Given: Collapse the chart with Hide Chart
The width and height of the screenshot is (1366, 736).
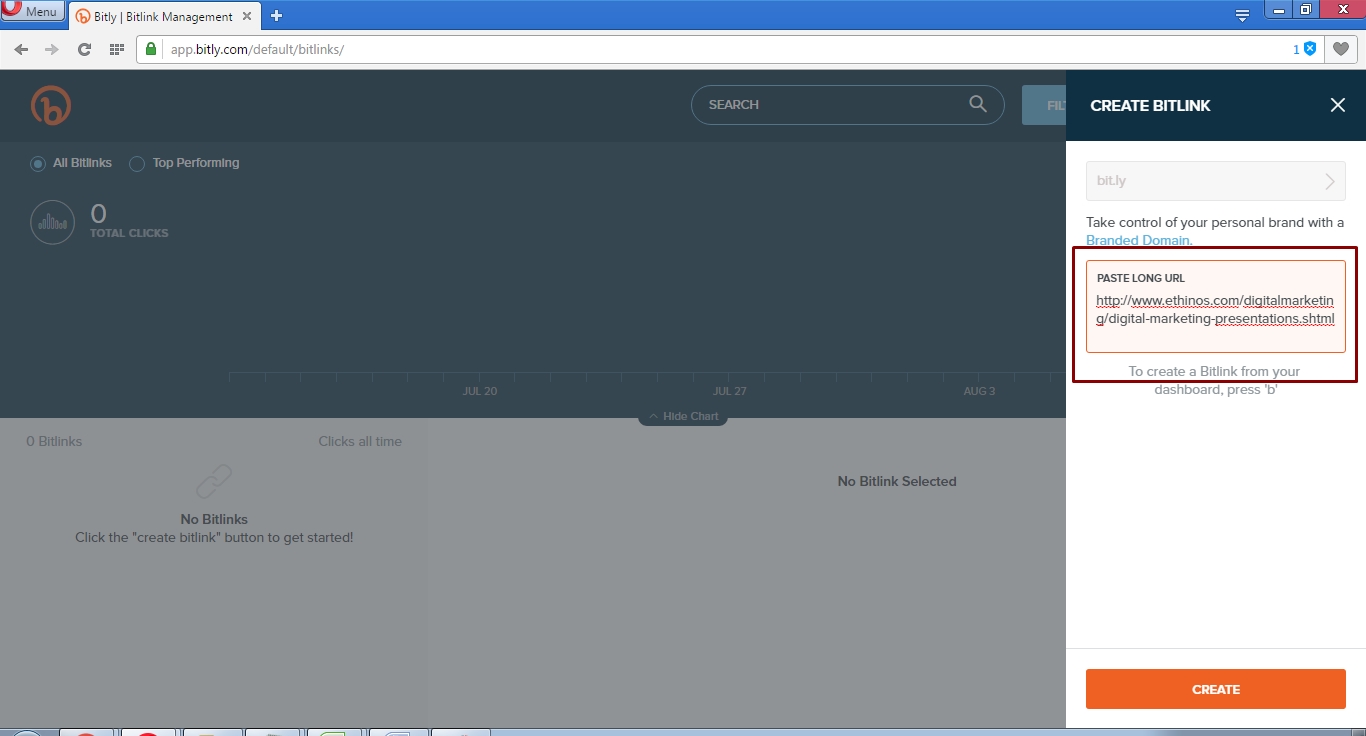Looking at the screenshot, I should (683, 416).
